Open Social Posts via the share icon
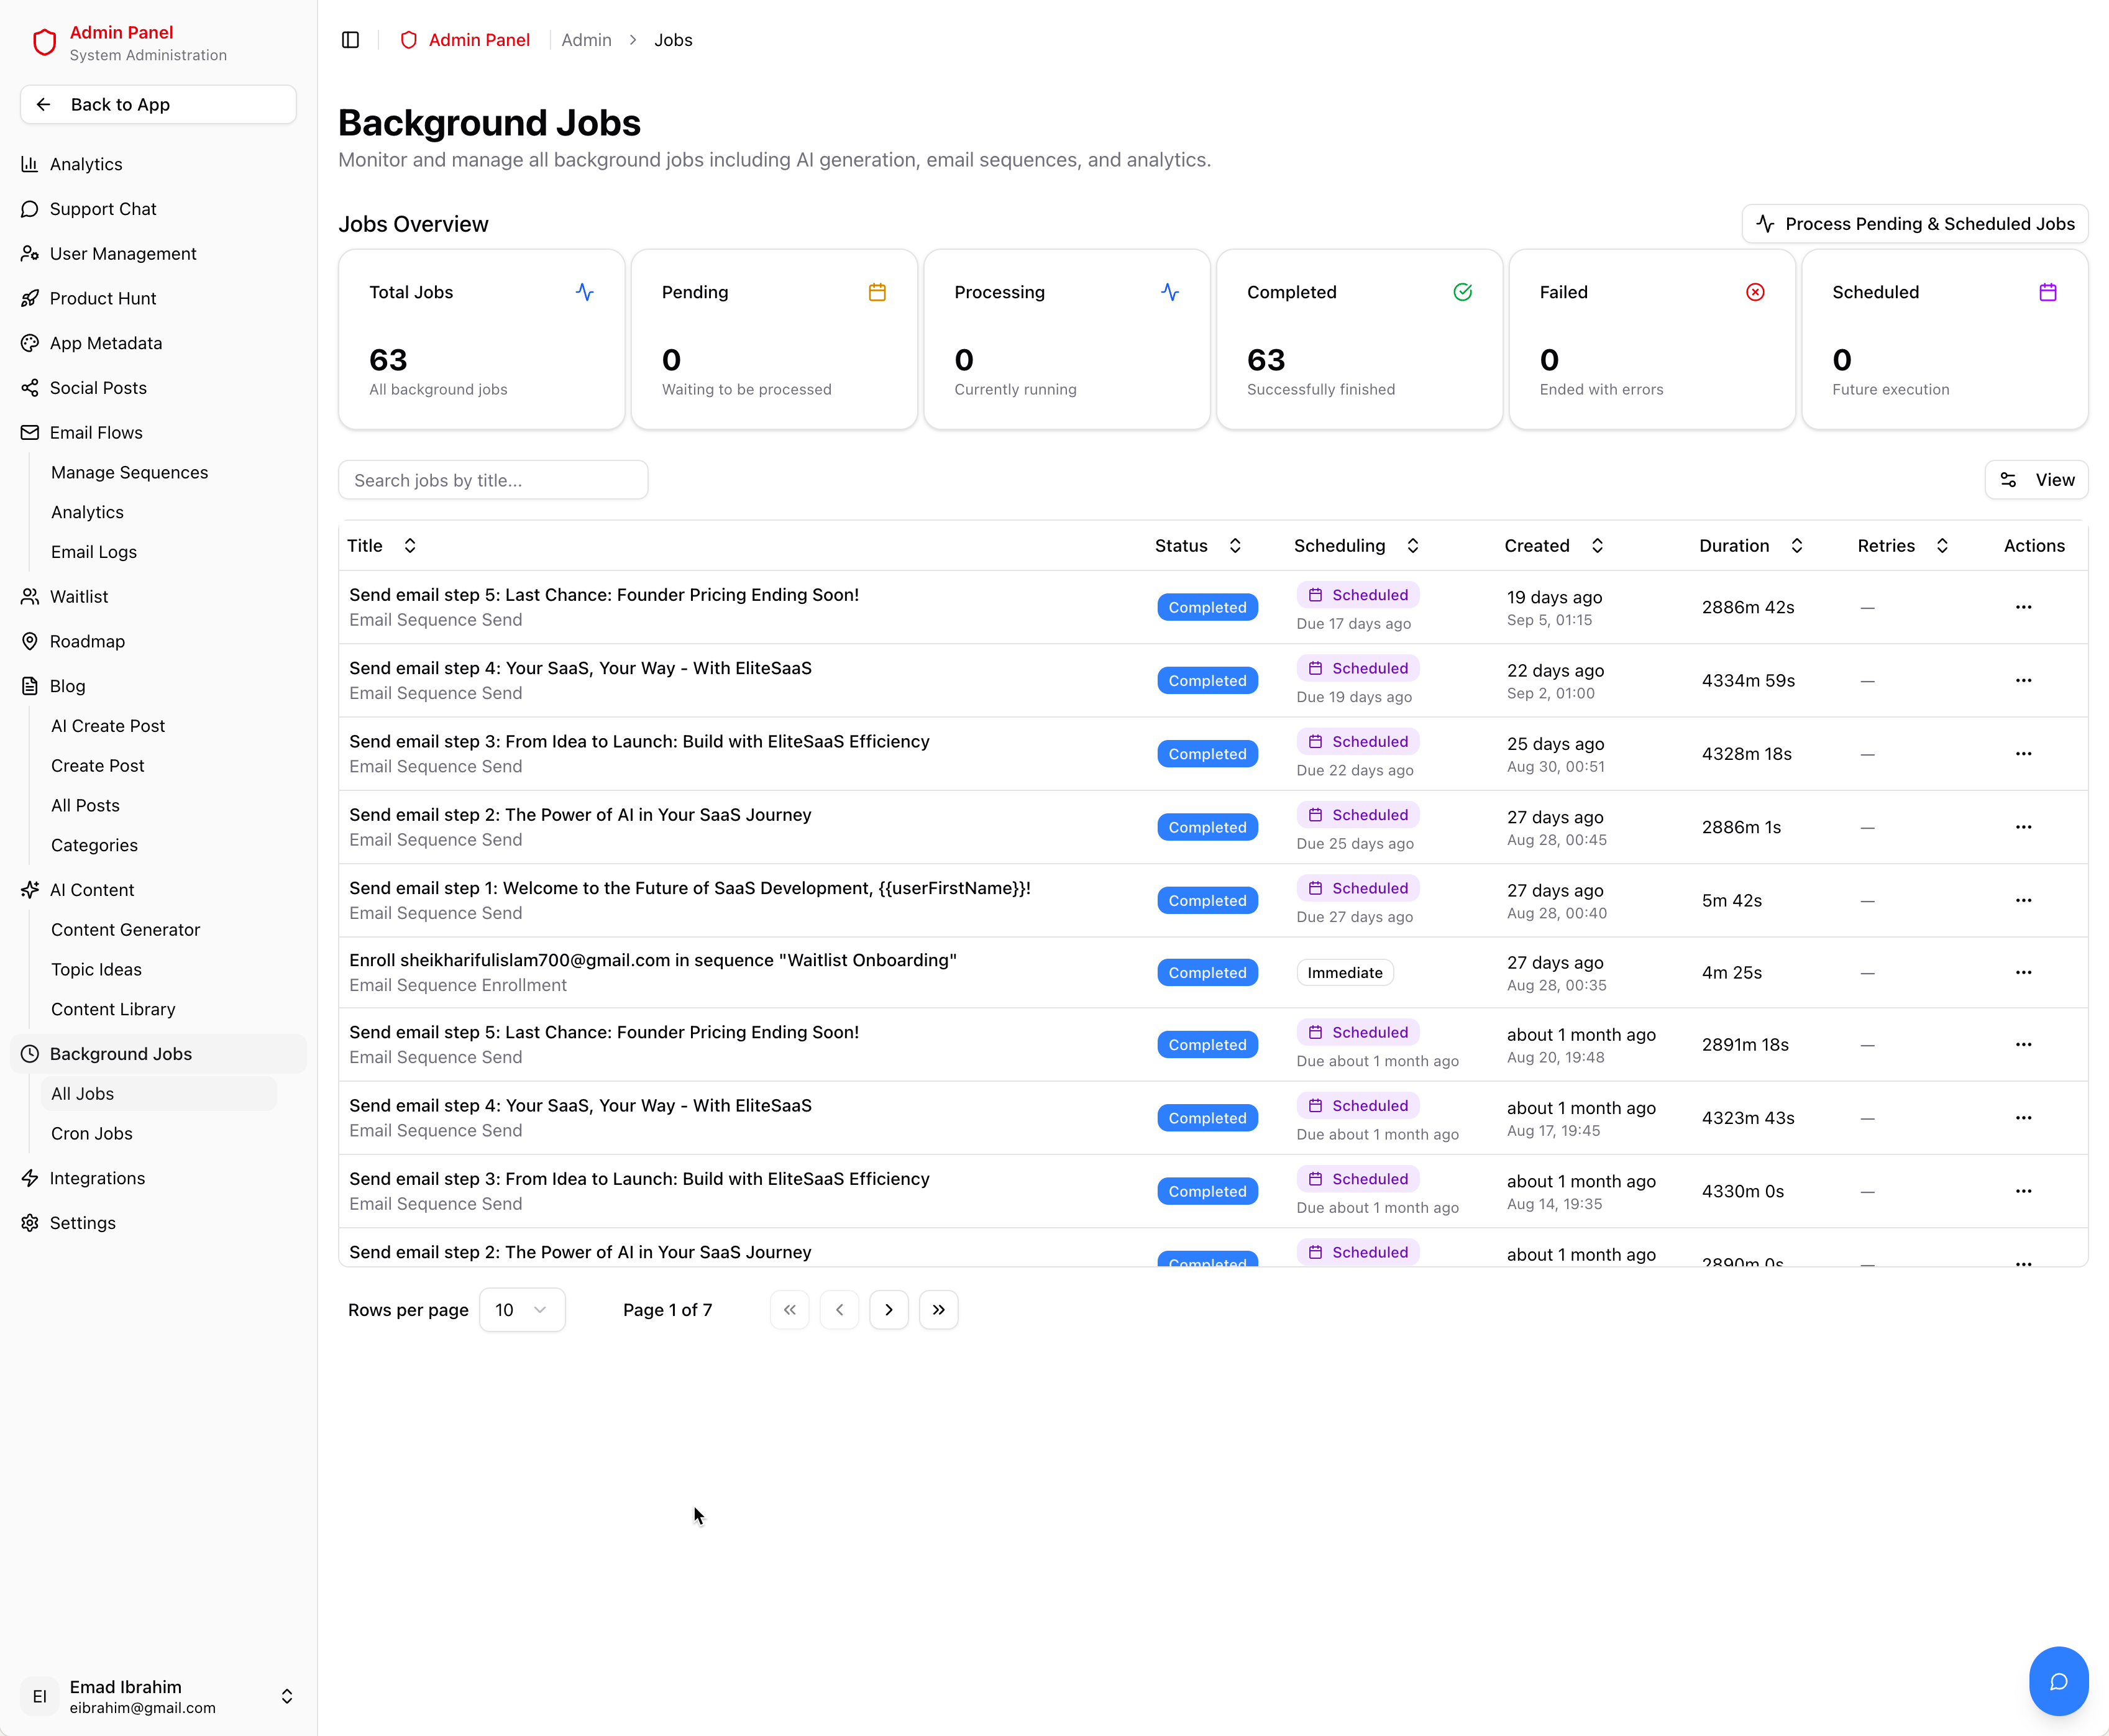 pyautogui.click(x=29, y=388)
